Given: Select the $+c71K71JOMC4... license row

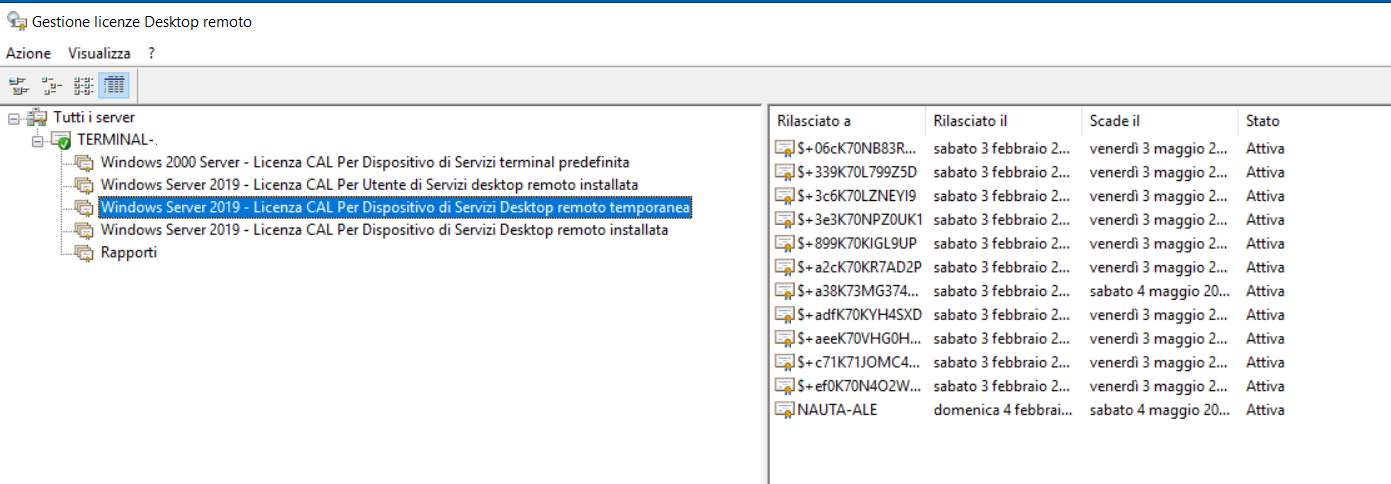Looking at the screenshot, I should pyautogui.click(x=1030, y=362).
